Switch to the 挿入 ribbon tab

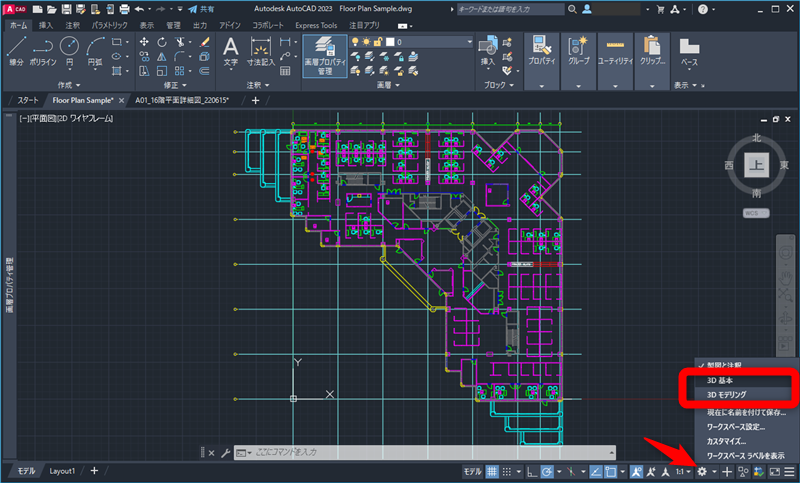click(x=46, y=23)
